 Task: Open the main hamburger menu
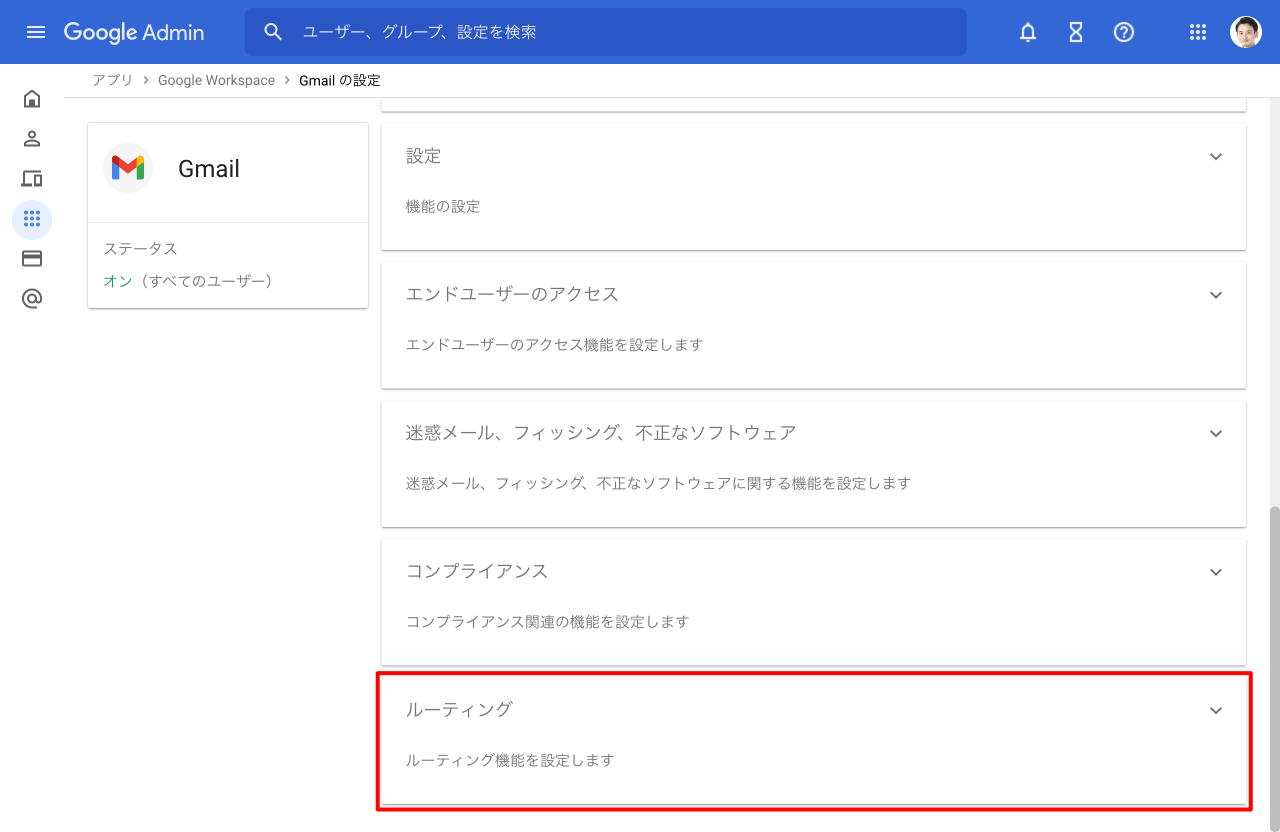click(x=36, y=32)
